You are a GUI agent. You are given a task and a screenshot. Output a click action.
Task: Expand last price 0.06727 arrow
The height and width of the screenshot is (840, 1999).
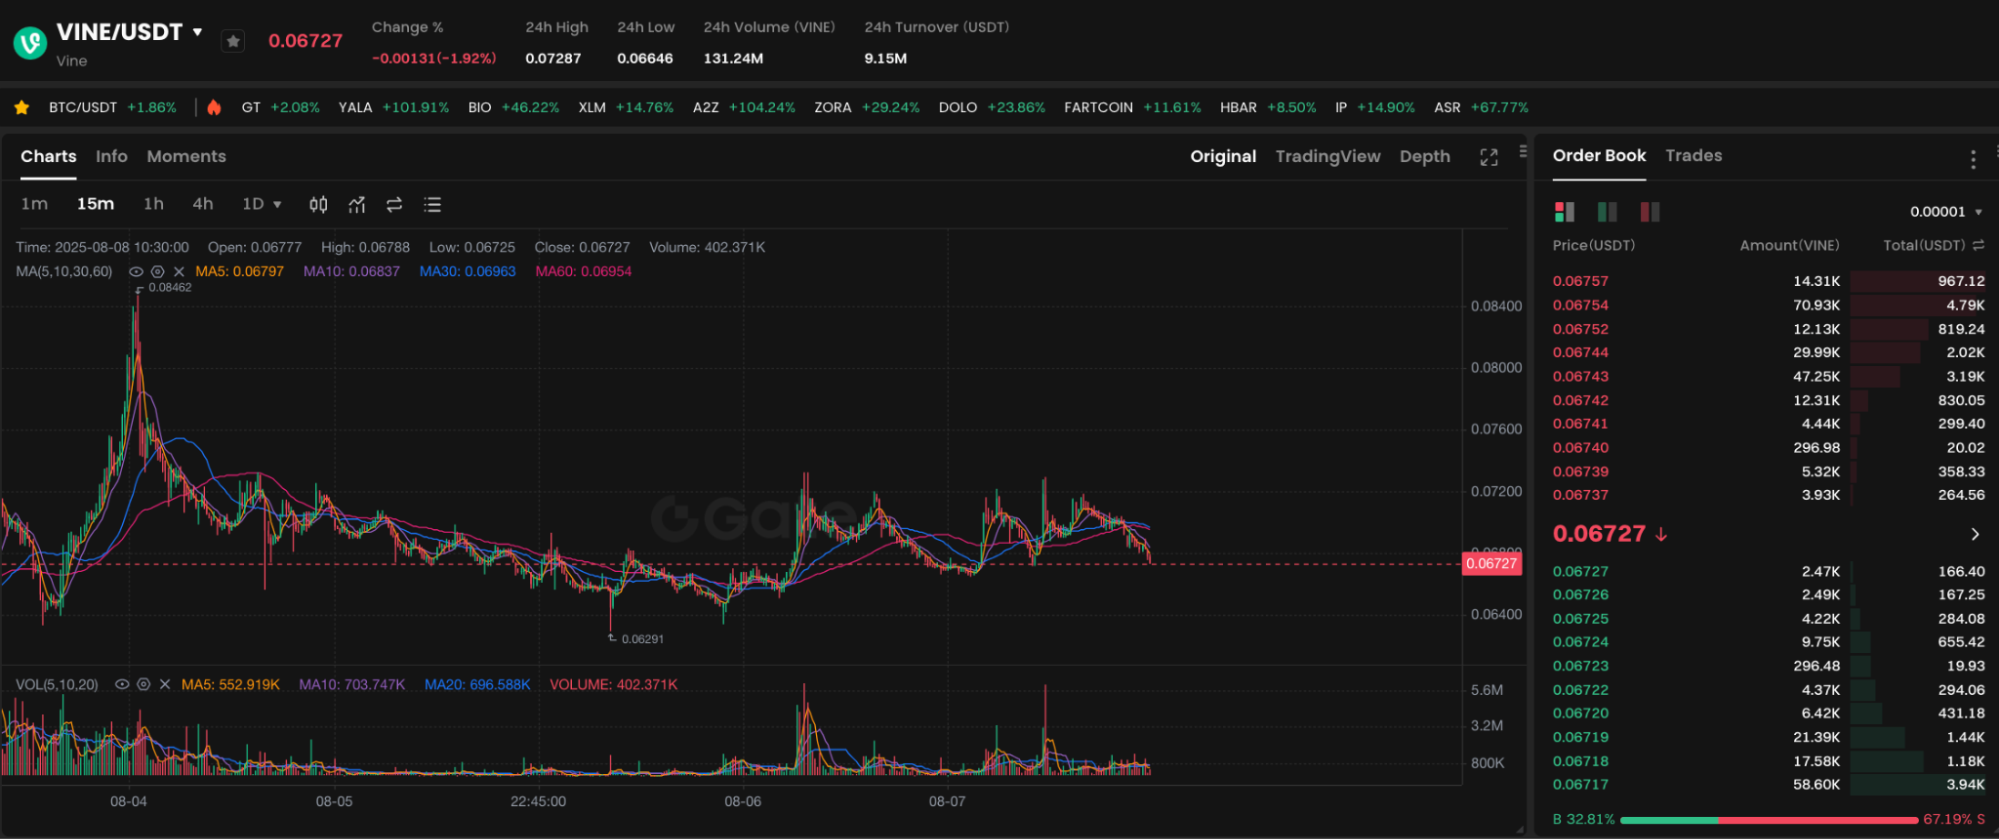pos(1975,534)
